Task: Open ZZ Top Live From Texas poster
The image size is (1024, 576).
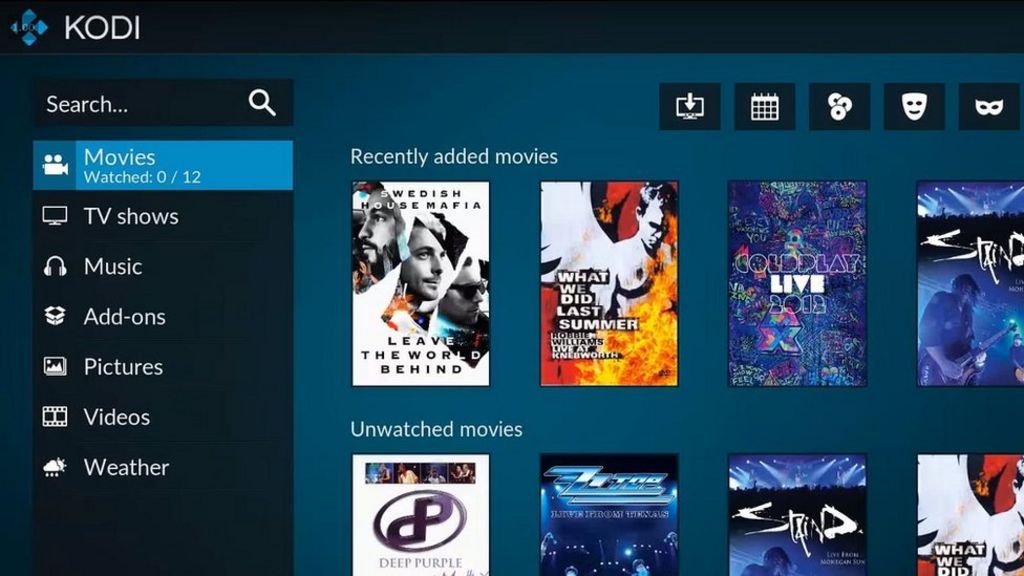Action: point(609,514)
